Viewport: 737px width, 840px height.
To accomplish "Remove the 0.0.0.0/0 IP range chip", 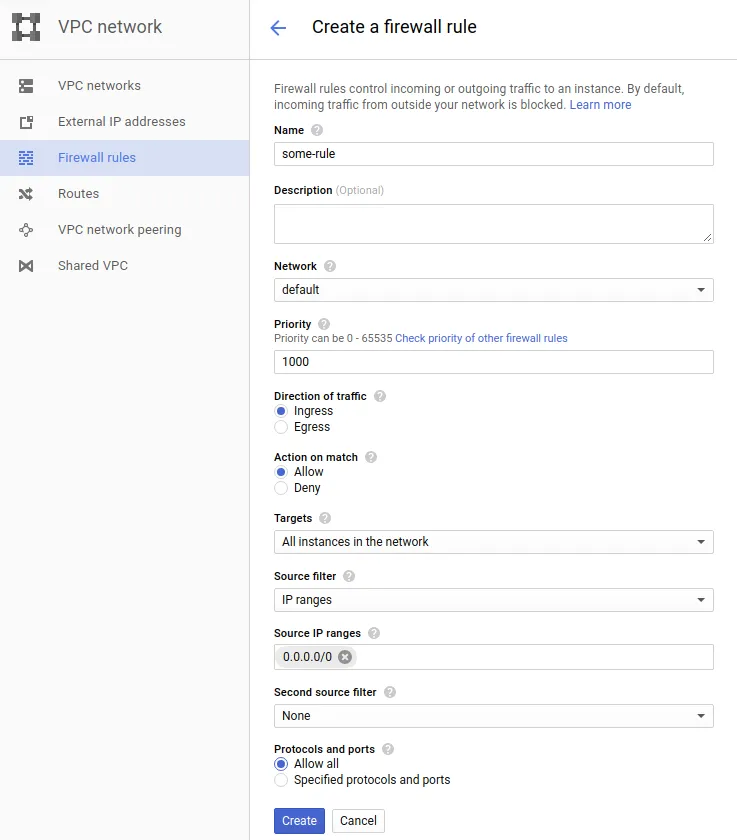I will [345, 657].
